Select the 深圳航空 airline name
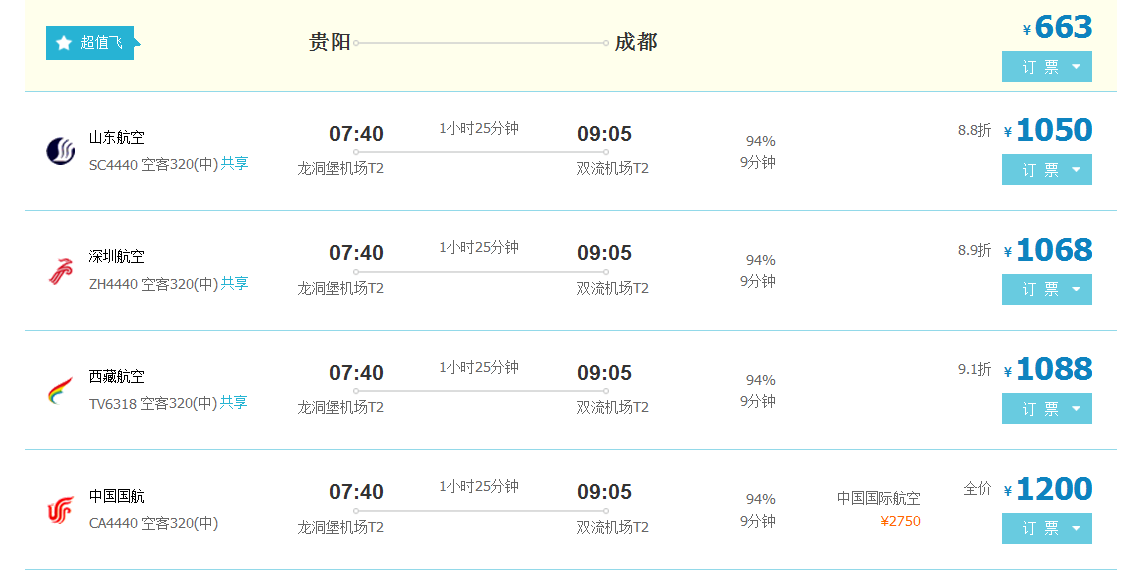The height and width of the screenshot is (573, 1130). 117,257
